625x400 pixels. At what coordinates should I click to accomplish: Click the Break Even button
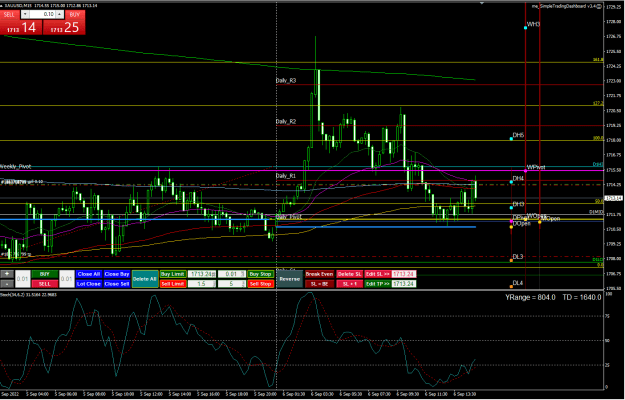319,274
